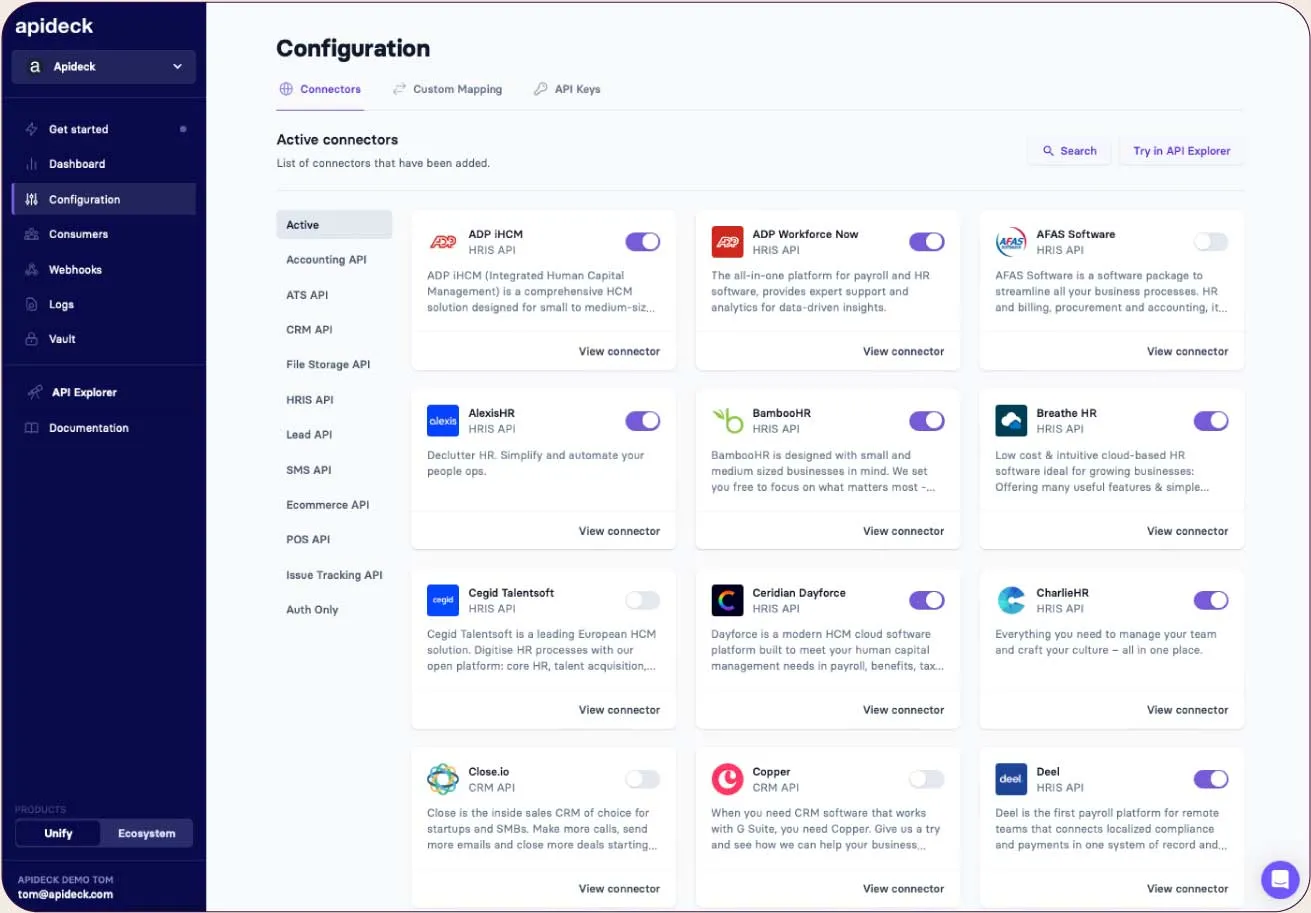Click View connector for CharlieHR
Screen dimensions: 1311x913
(x=1187, y=710)
